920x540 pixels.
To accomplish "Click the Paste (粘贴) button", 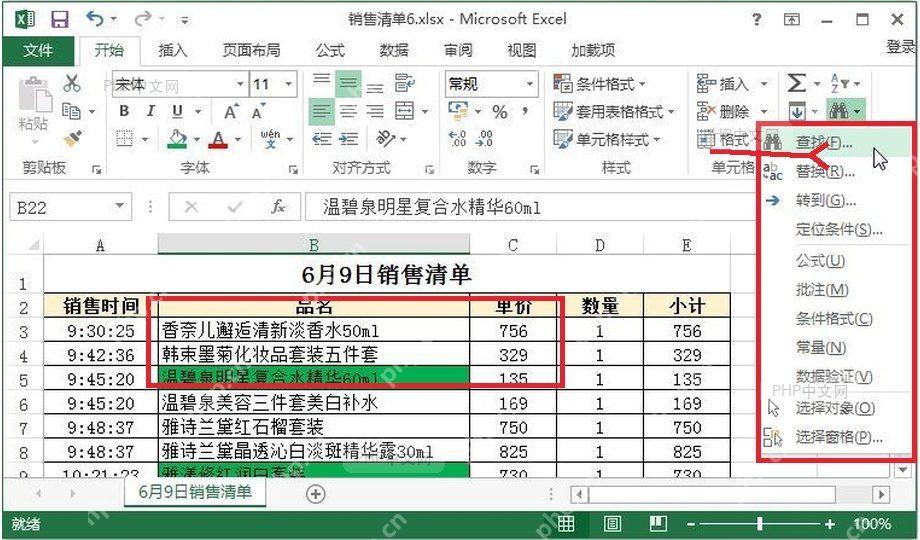I will point(33,110).
